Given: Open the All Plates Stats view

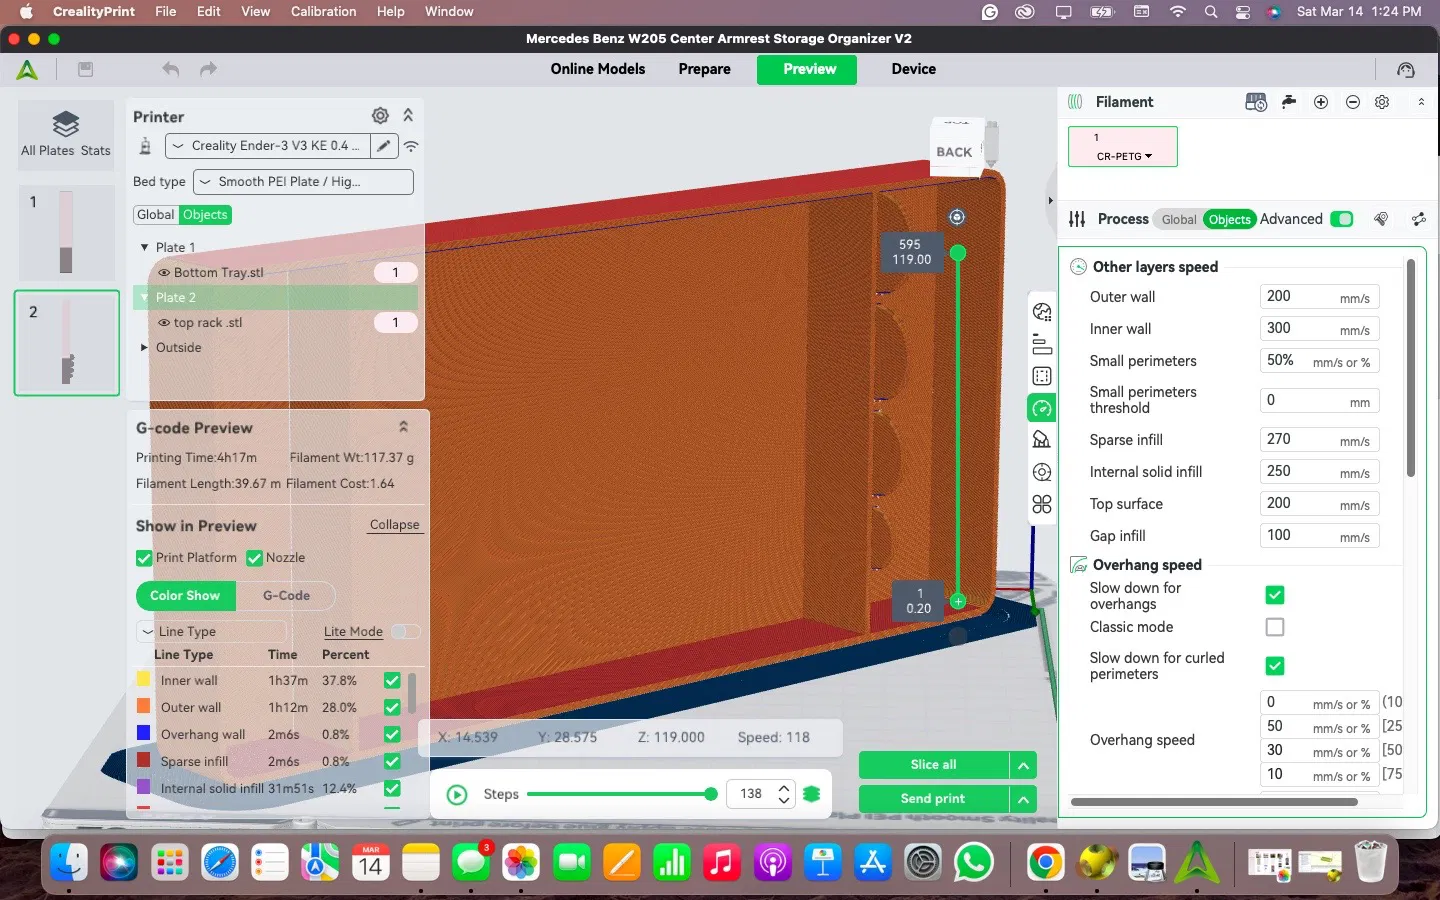Looking at the screenshot, I should [x=66, y=133].
